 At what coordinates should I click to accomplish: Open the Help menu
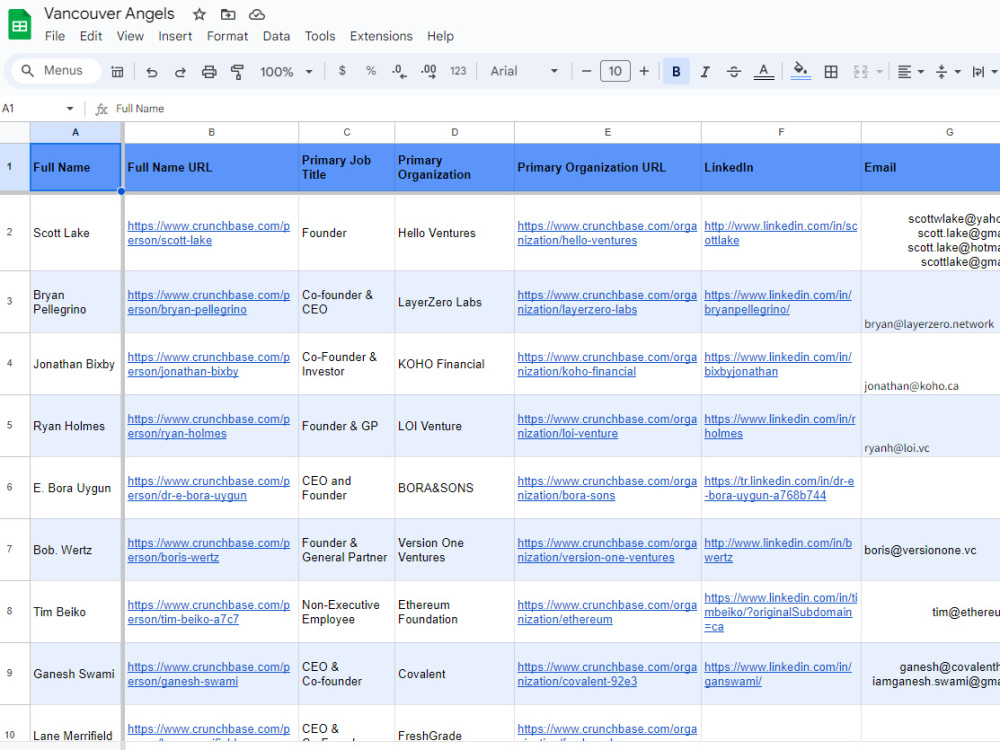[x=440, y=36]
